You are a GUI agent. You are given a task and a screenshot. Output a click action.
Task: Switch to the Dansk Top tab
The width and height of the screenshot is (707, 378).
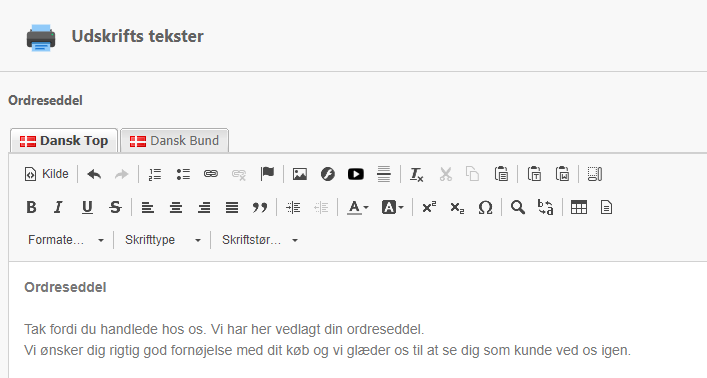pyautogui.click(x=64, y=141)
